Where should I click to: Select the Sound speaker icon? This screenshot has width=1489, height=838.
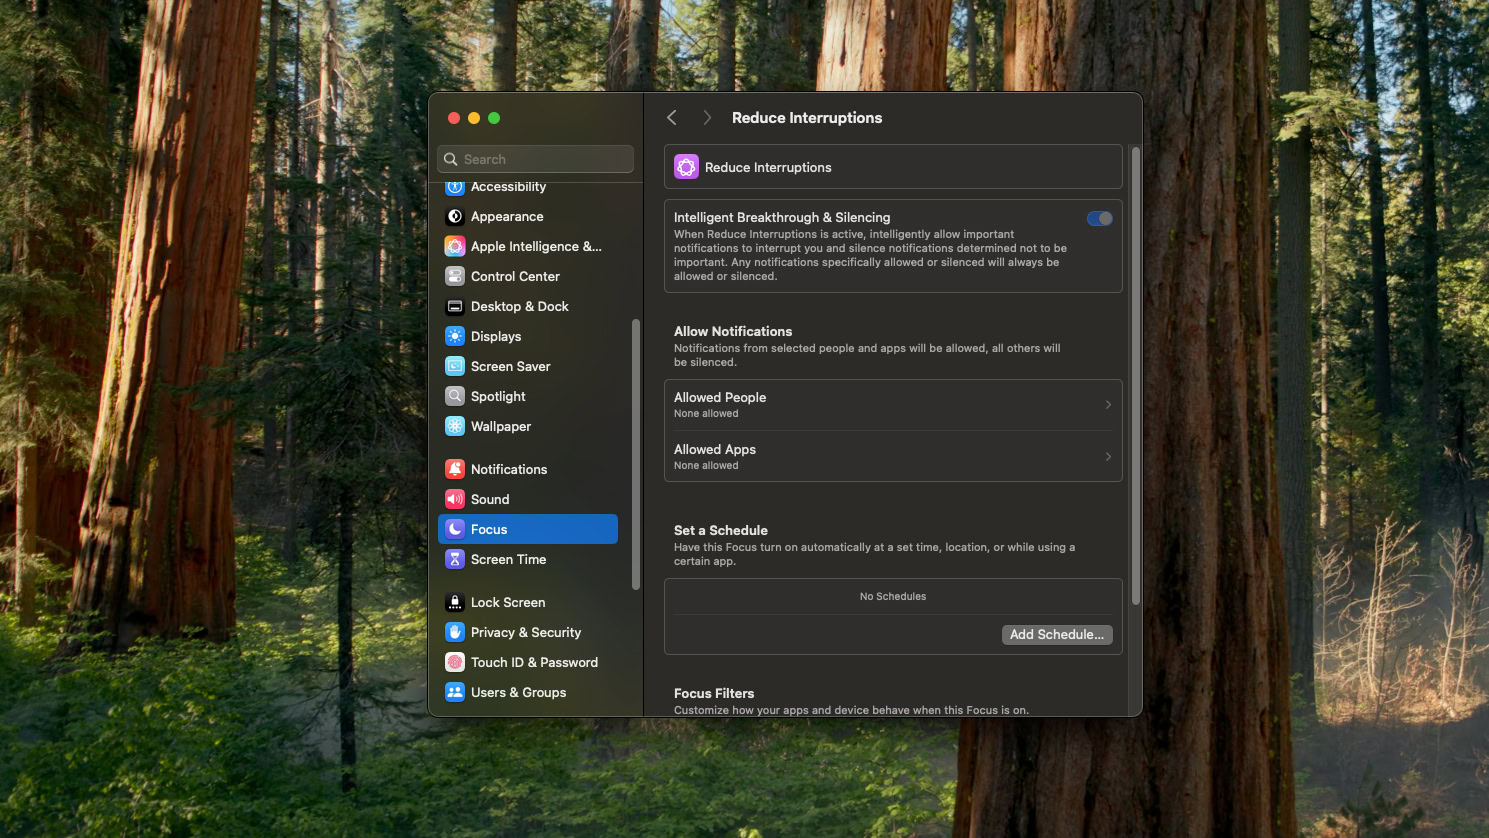coord(455,499)
